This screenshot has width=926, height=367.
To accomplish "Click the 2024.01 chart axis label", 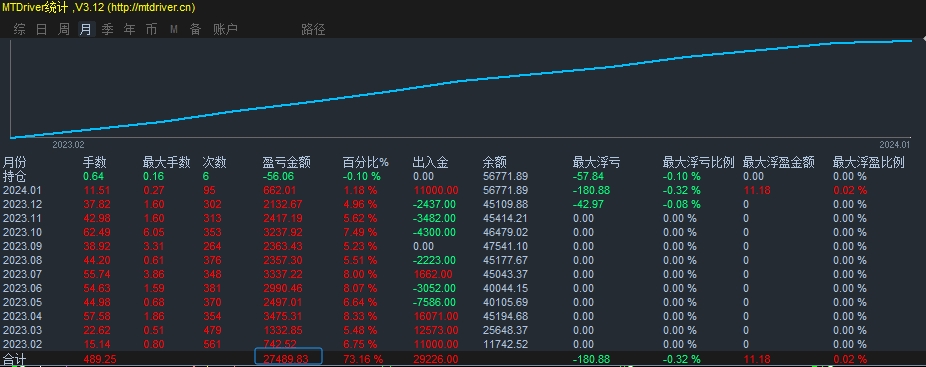I will [895, 145].
